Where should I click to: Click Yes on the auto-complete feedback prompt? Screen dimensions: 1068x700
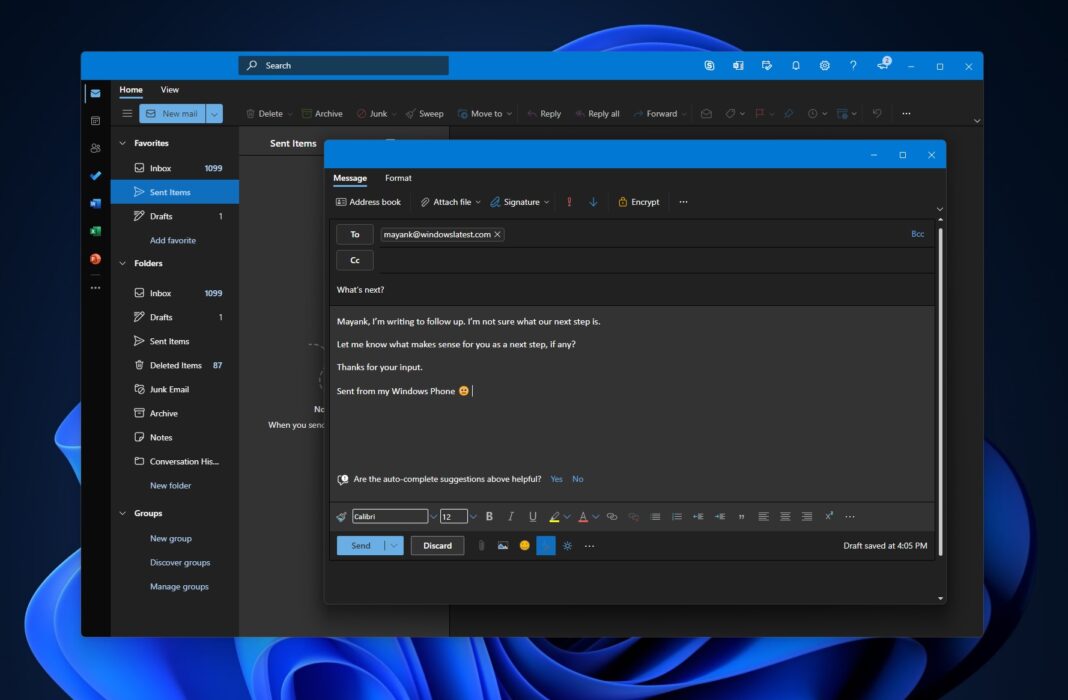pyautogui.click(x=556, y=479)
